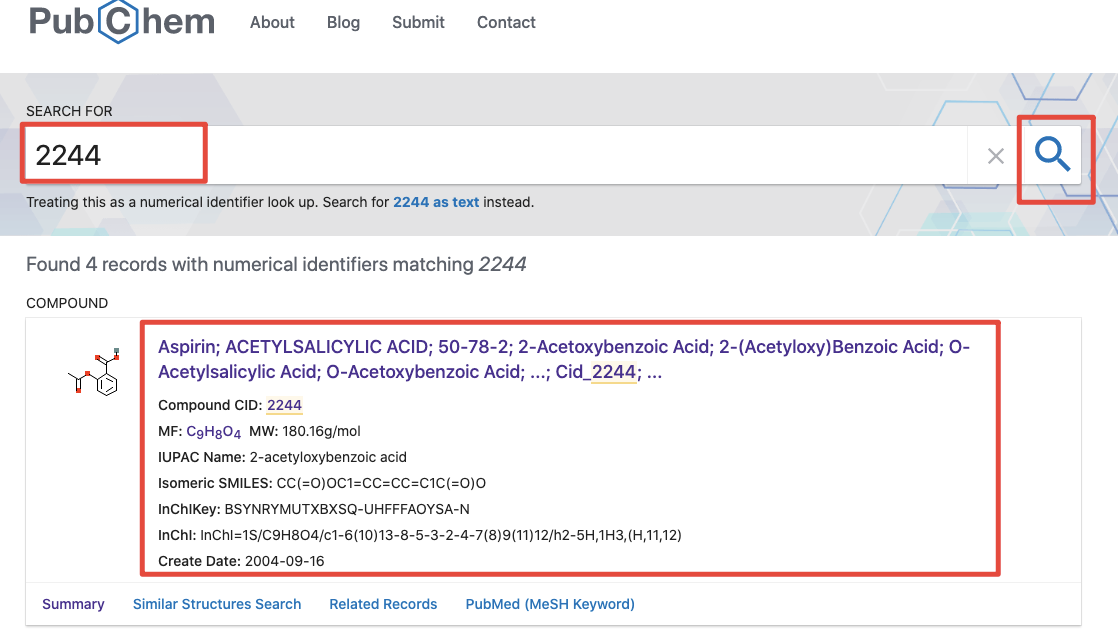
Task: Open PubMed MeSH Keyword results
Action: pos(550,604)
